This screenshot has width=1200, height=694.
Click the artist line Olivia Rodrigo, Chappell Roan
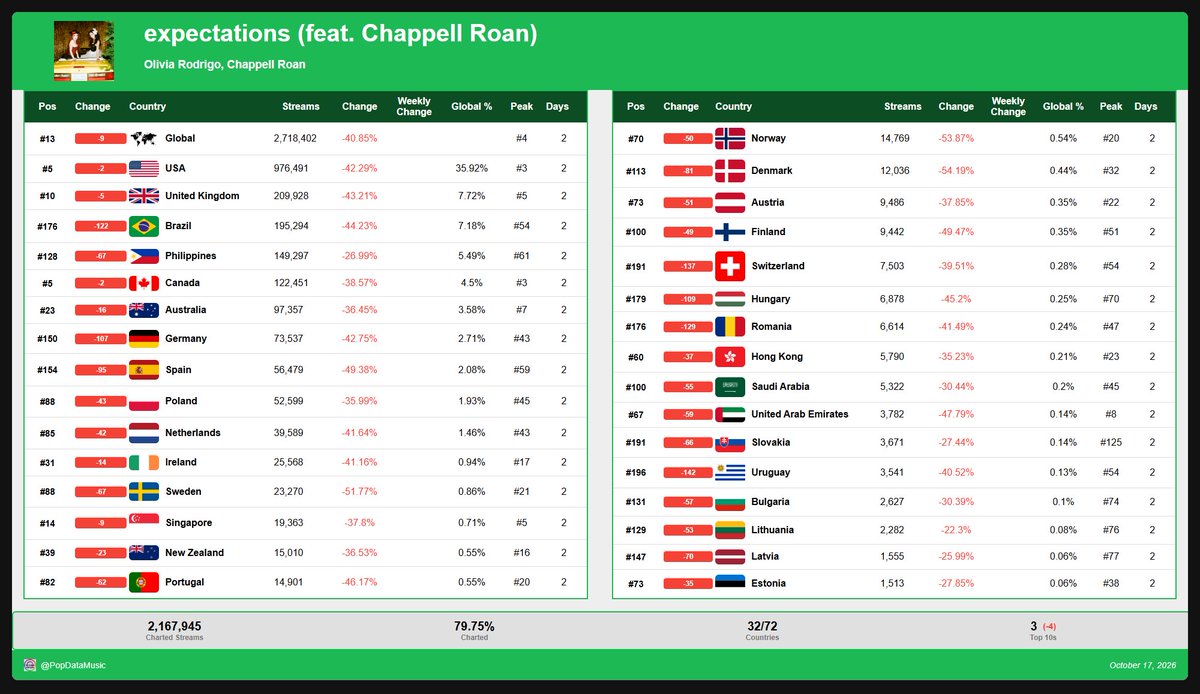click(x=225, y=65)
